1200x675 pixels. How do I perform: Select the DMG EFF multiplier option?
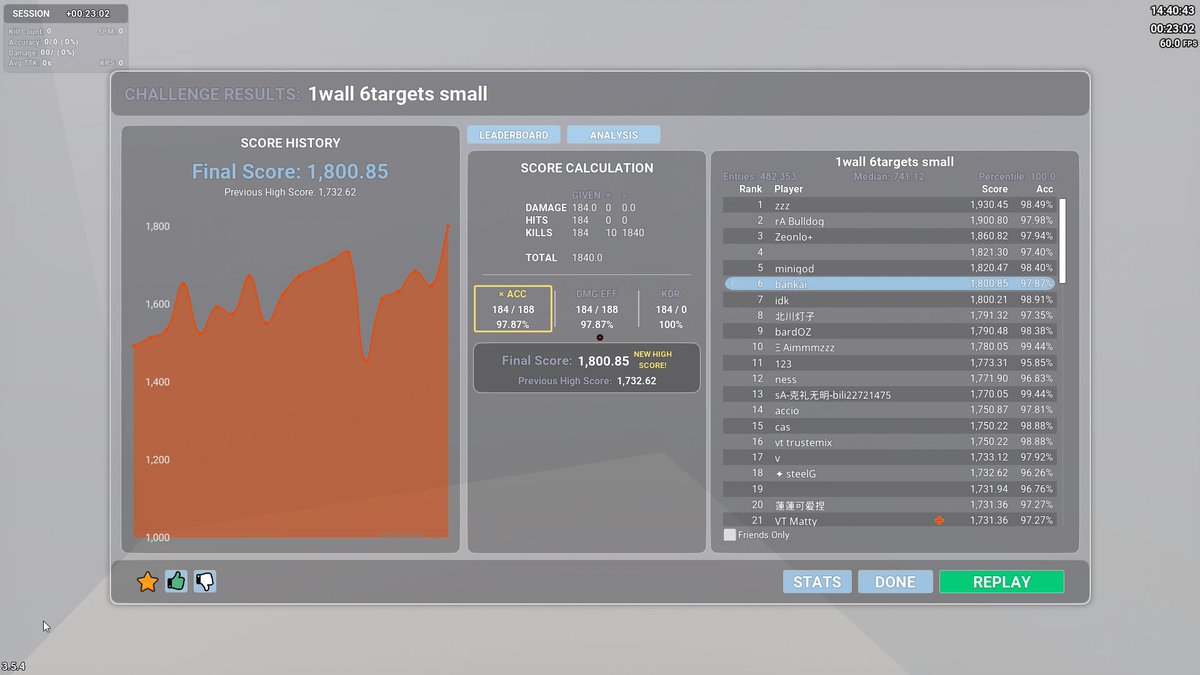(x=597, y=309)
